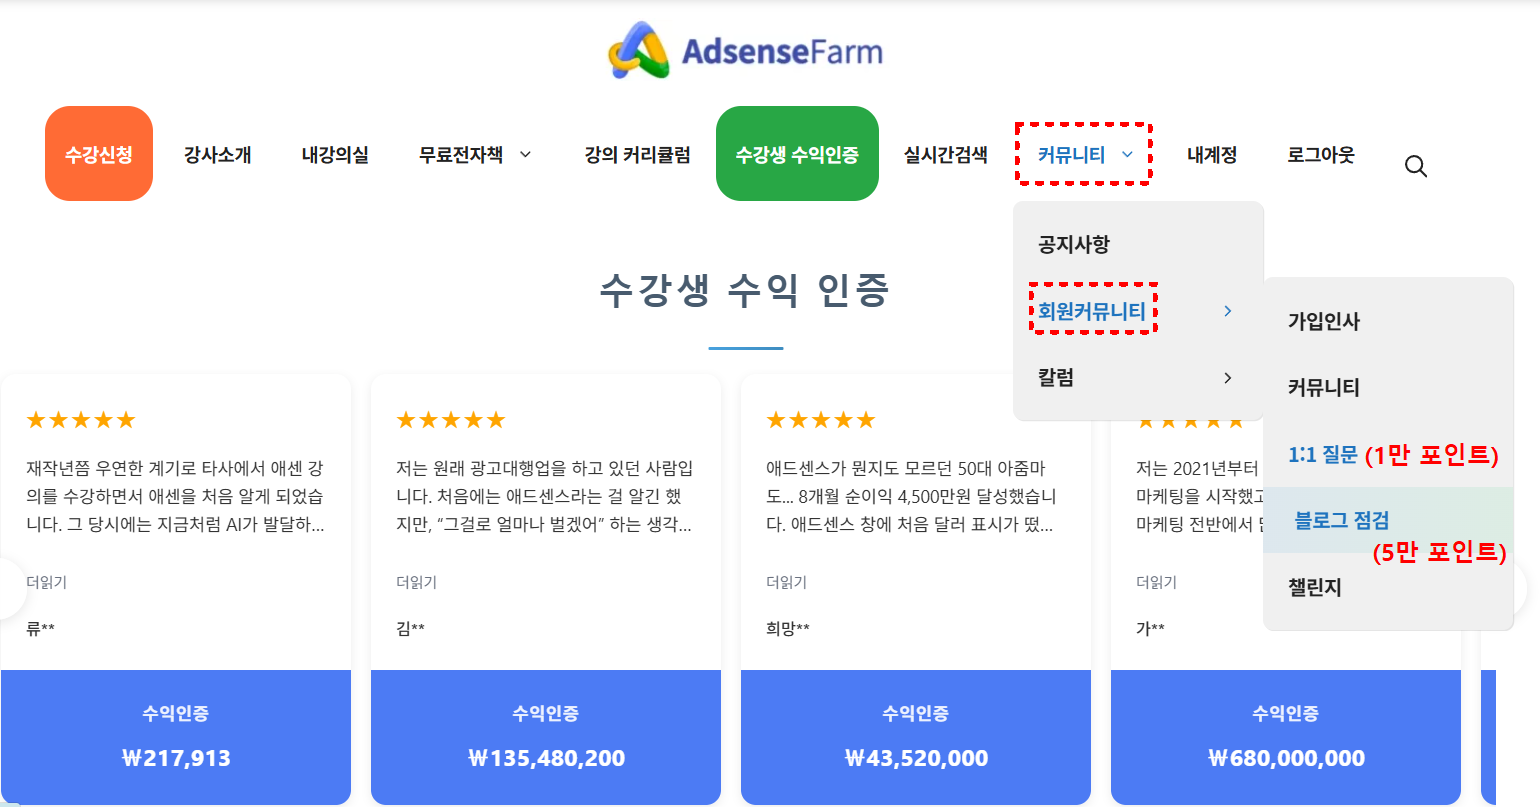Click the AdsenseFarm logo
This screenshot has width=1540, height=807.
746,50
